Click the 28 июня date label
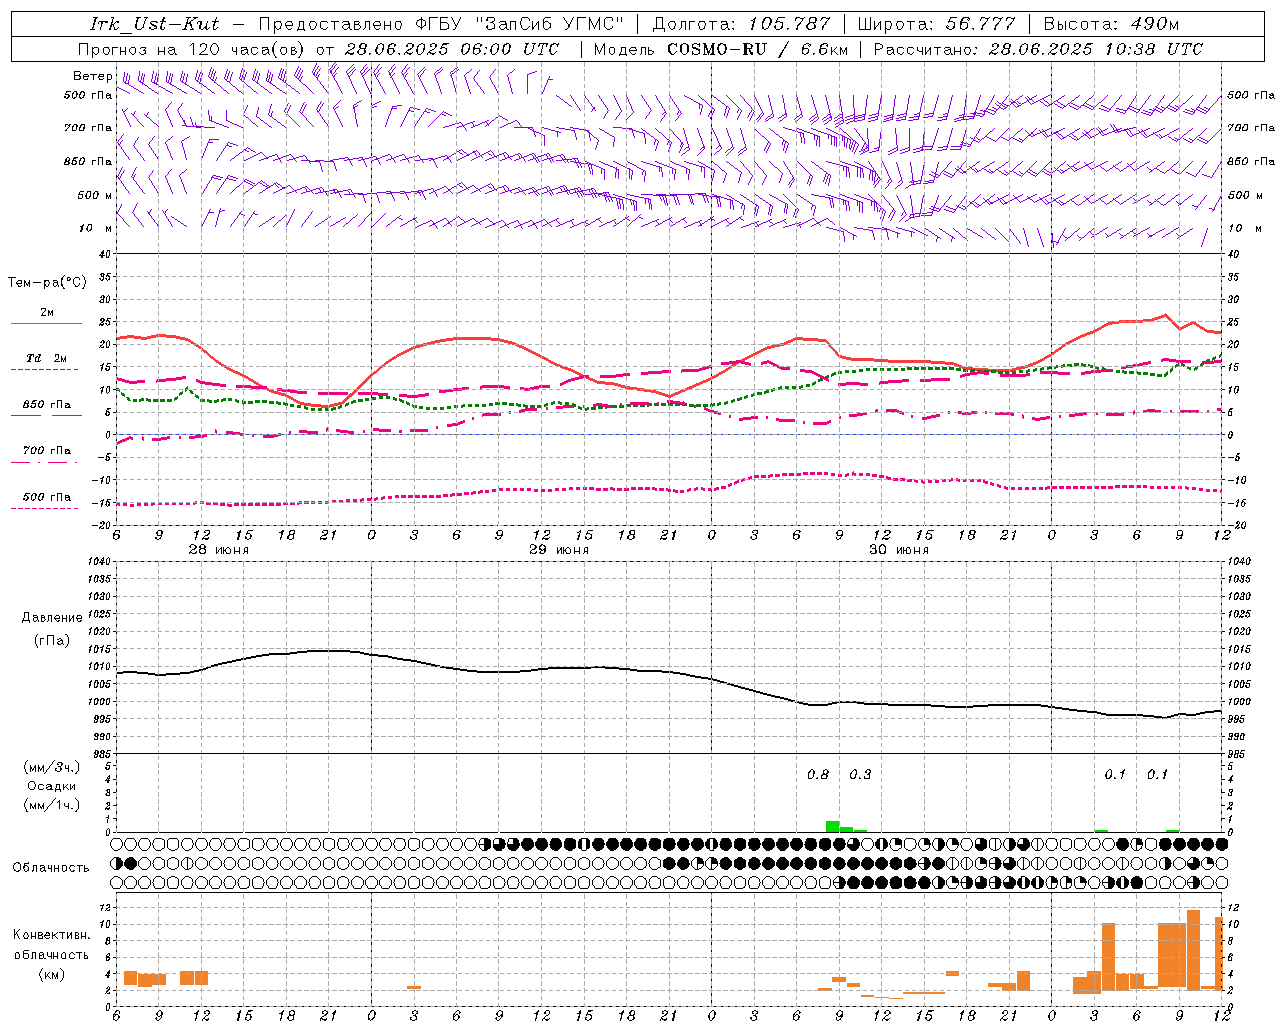1280x1024 pixels. click(x=219, y=550)
